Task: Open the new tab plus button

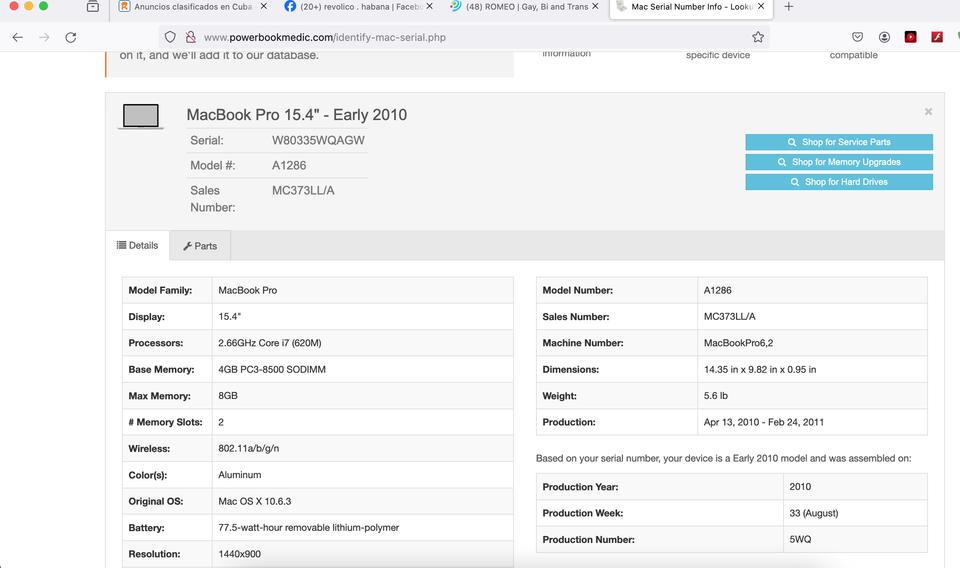Action: (789, 7)
